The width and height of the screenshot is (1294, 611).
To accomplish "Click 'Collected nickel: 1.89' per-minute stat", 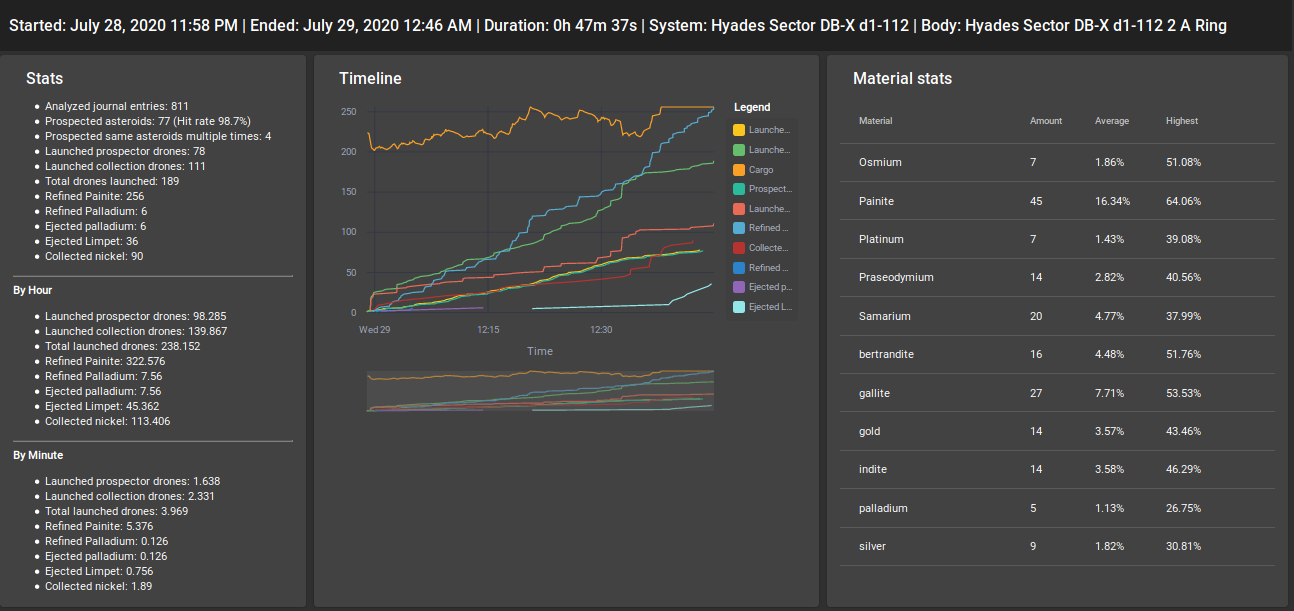I will coord(99,586).
